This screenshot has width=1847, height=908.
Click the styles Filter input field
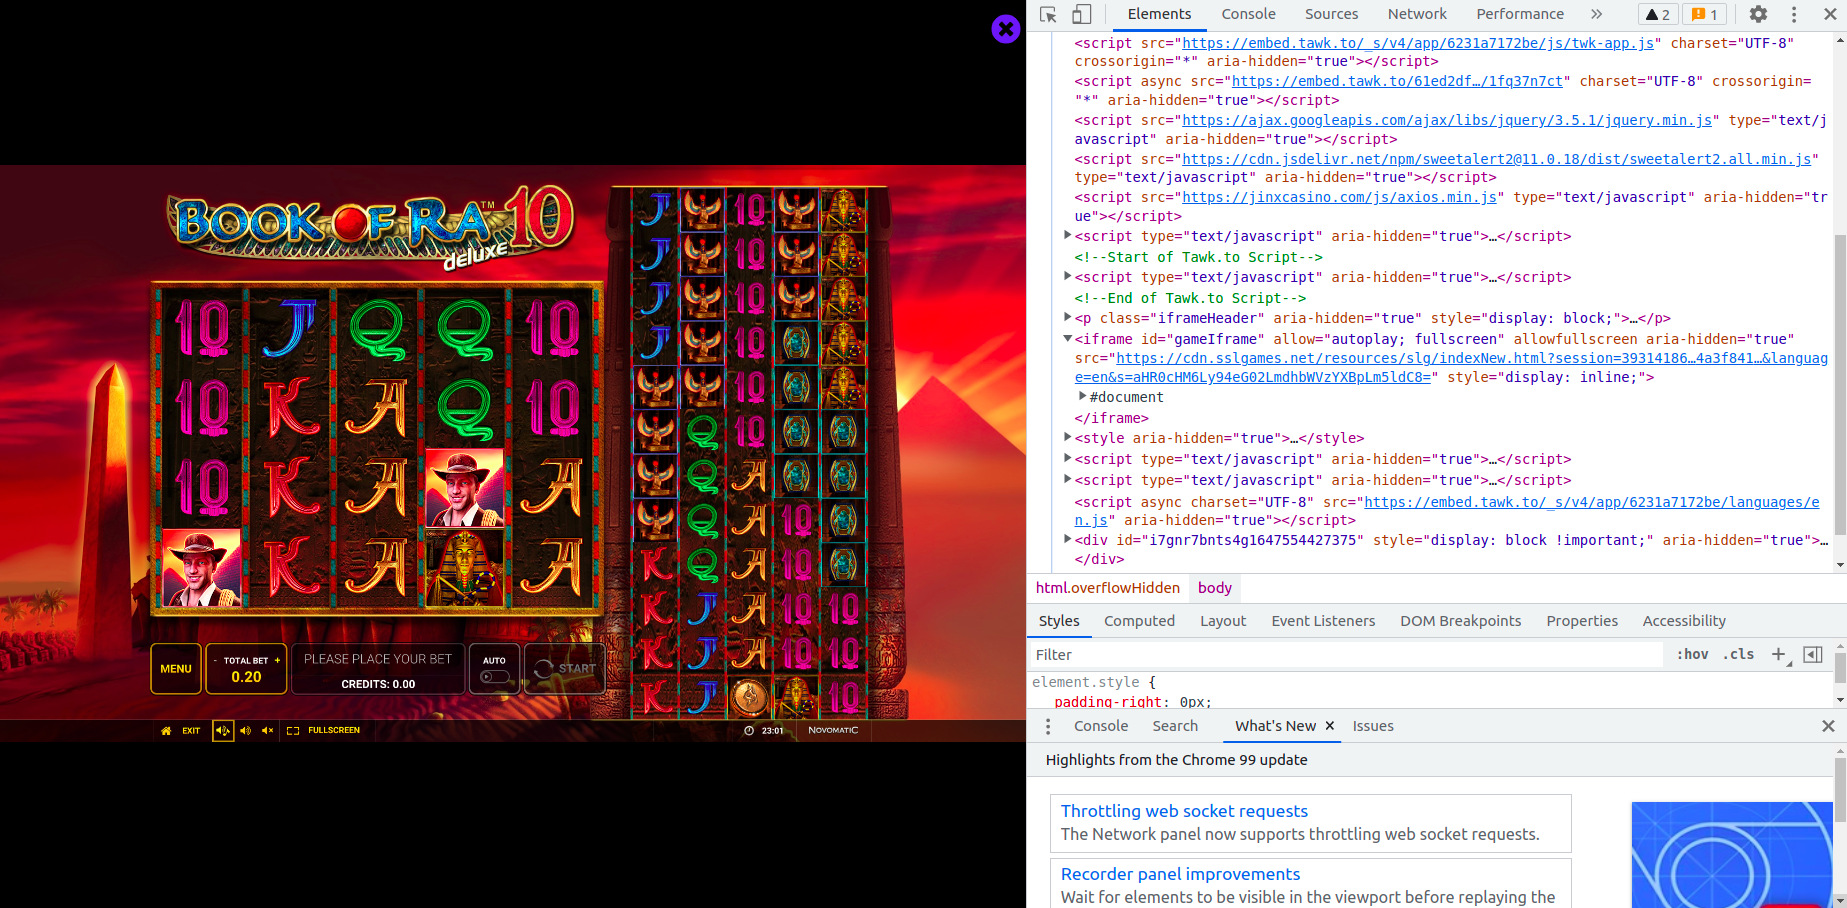[1345, 654]
